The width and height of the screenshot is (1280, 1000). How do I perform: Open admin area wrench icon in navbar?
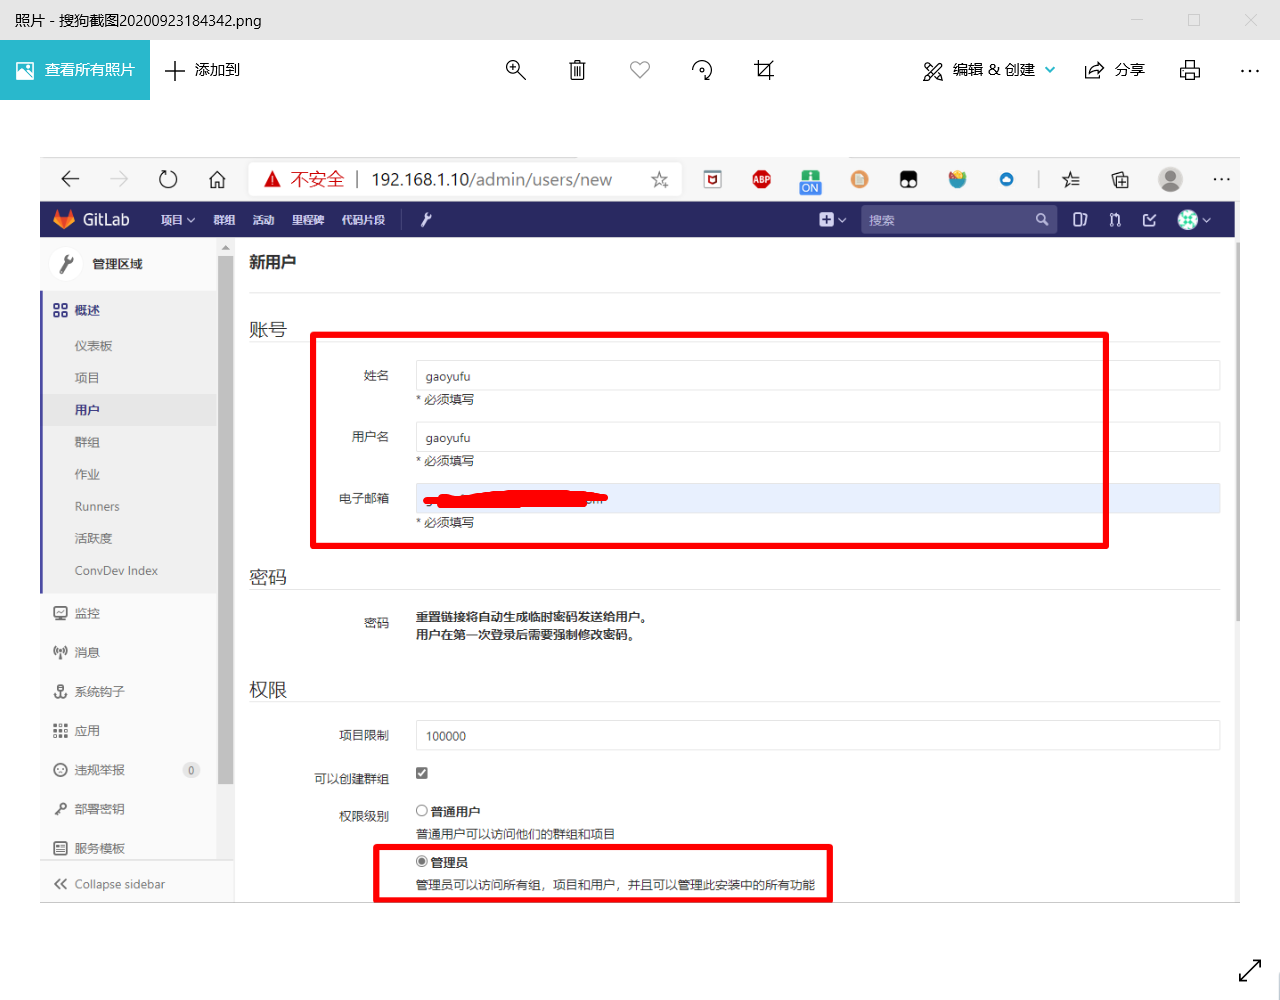[x=426, y=220]
